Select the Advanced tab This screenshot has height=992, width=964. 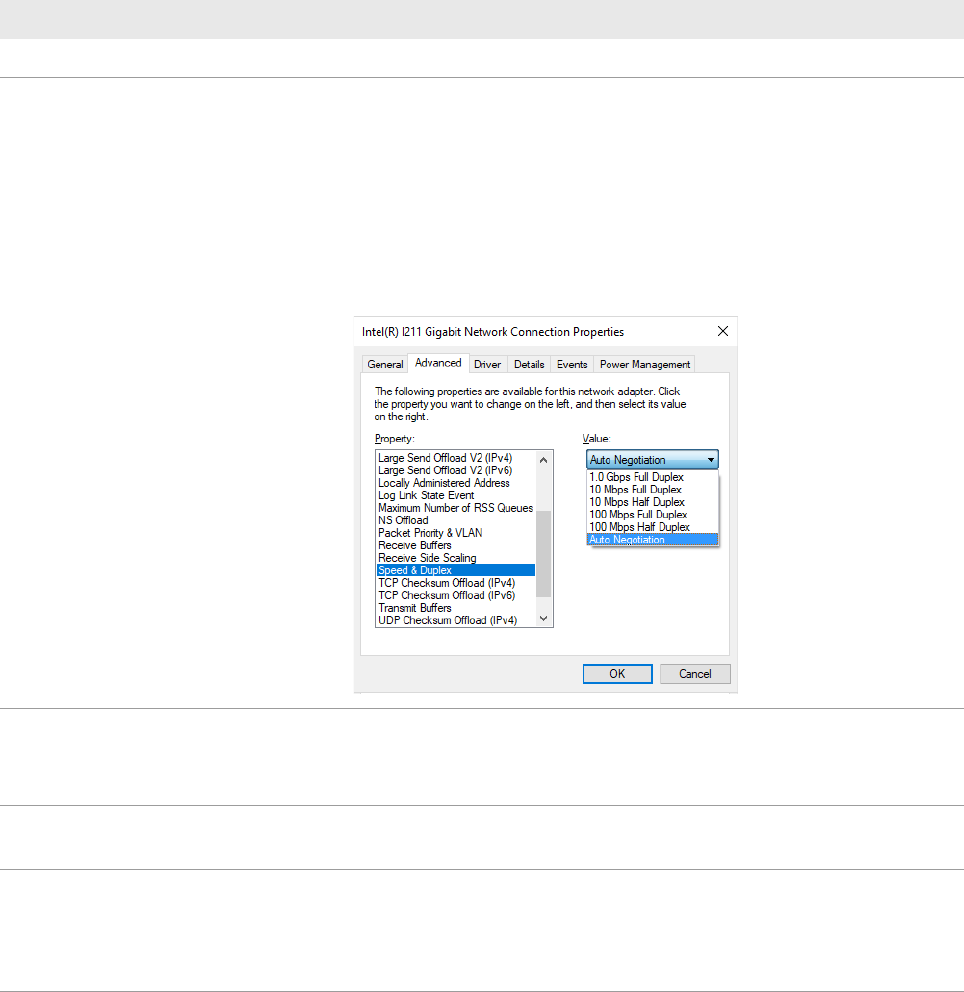[x=438, y=363]
